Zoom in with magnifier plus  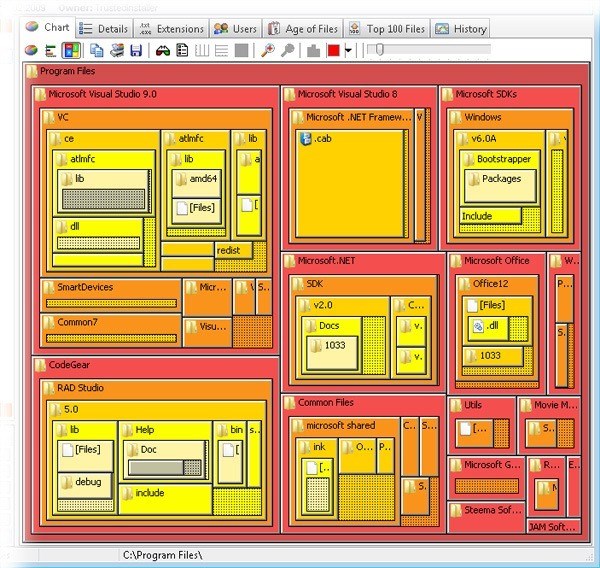[x=268, y=50]
